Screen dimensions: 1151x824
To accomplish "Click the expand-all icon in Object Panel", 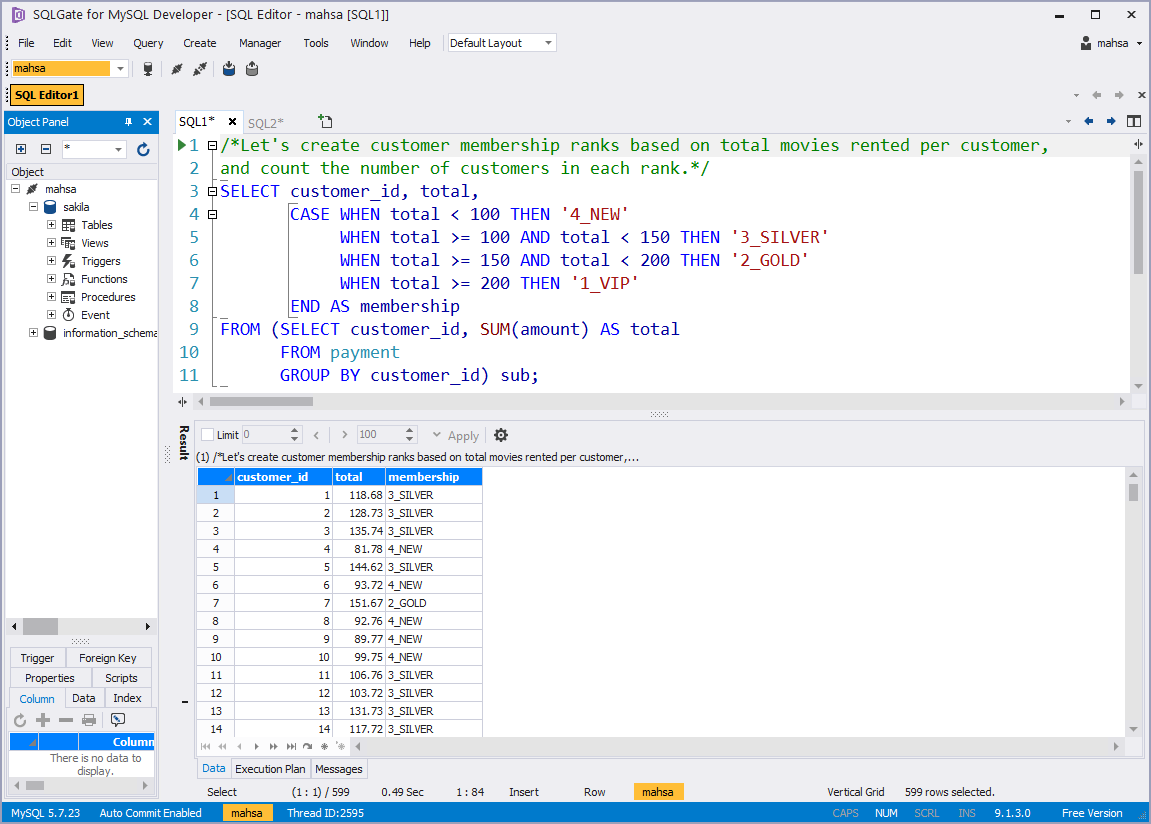I will point(21,148).
